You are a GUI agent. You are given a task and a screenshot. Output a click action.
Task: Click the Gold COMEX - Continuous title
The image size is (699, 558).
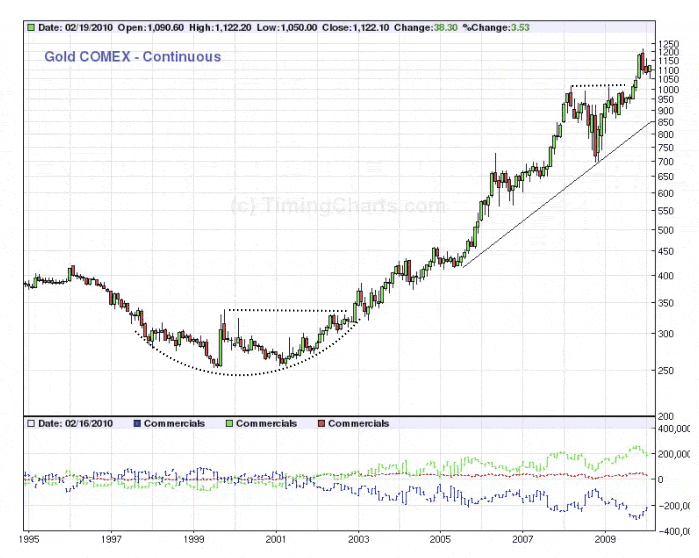(x=132, y=57)
